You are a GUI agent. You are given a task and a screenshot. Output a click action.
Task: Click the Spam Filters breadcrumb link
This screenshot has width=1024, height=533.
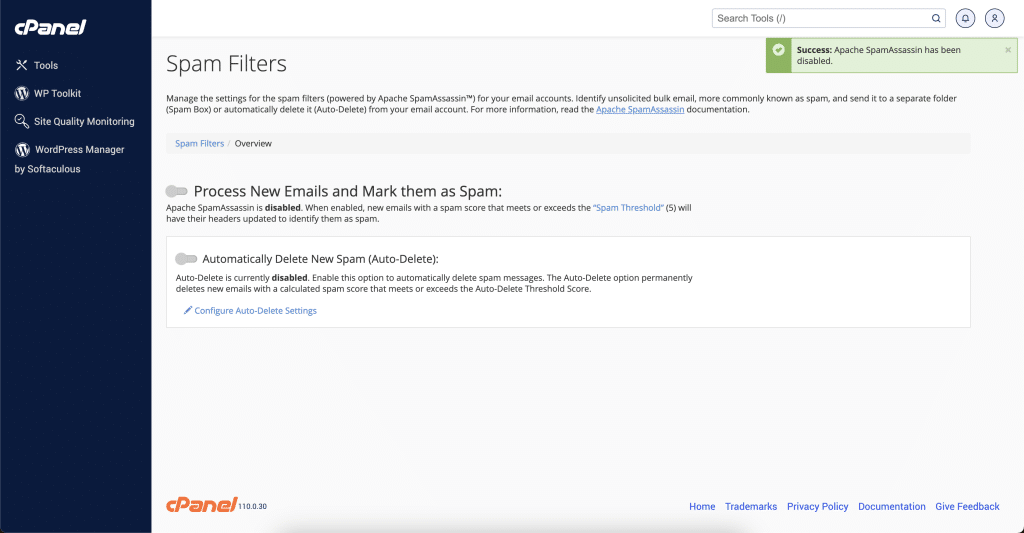coord(199,144)
